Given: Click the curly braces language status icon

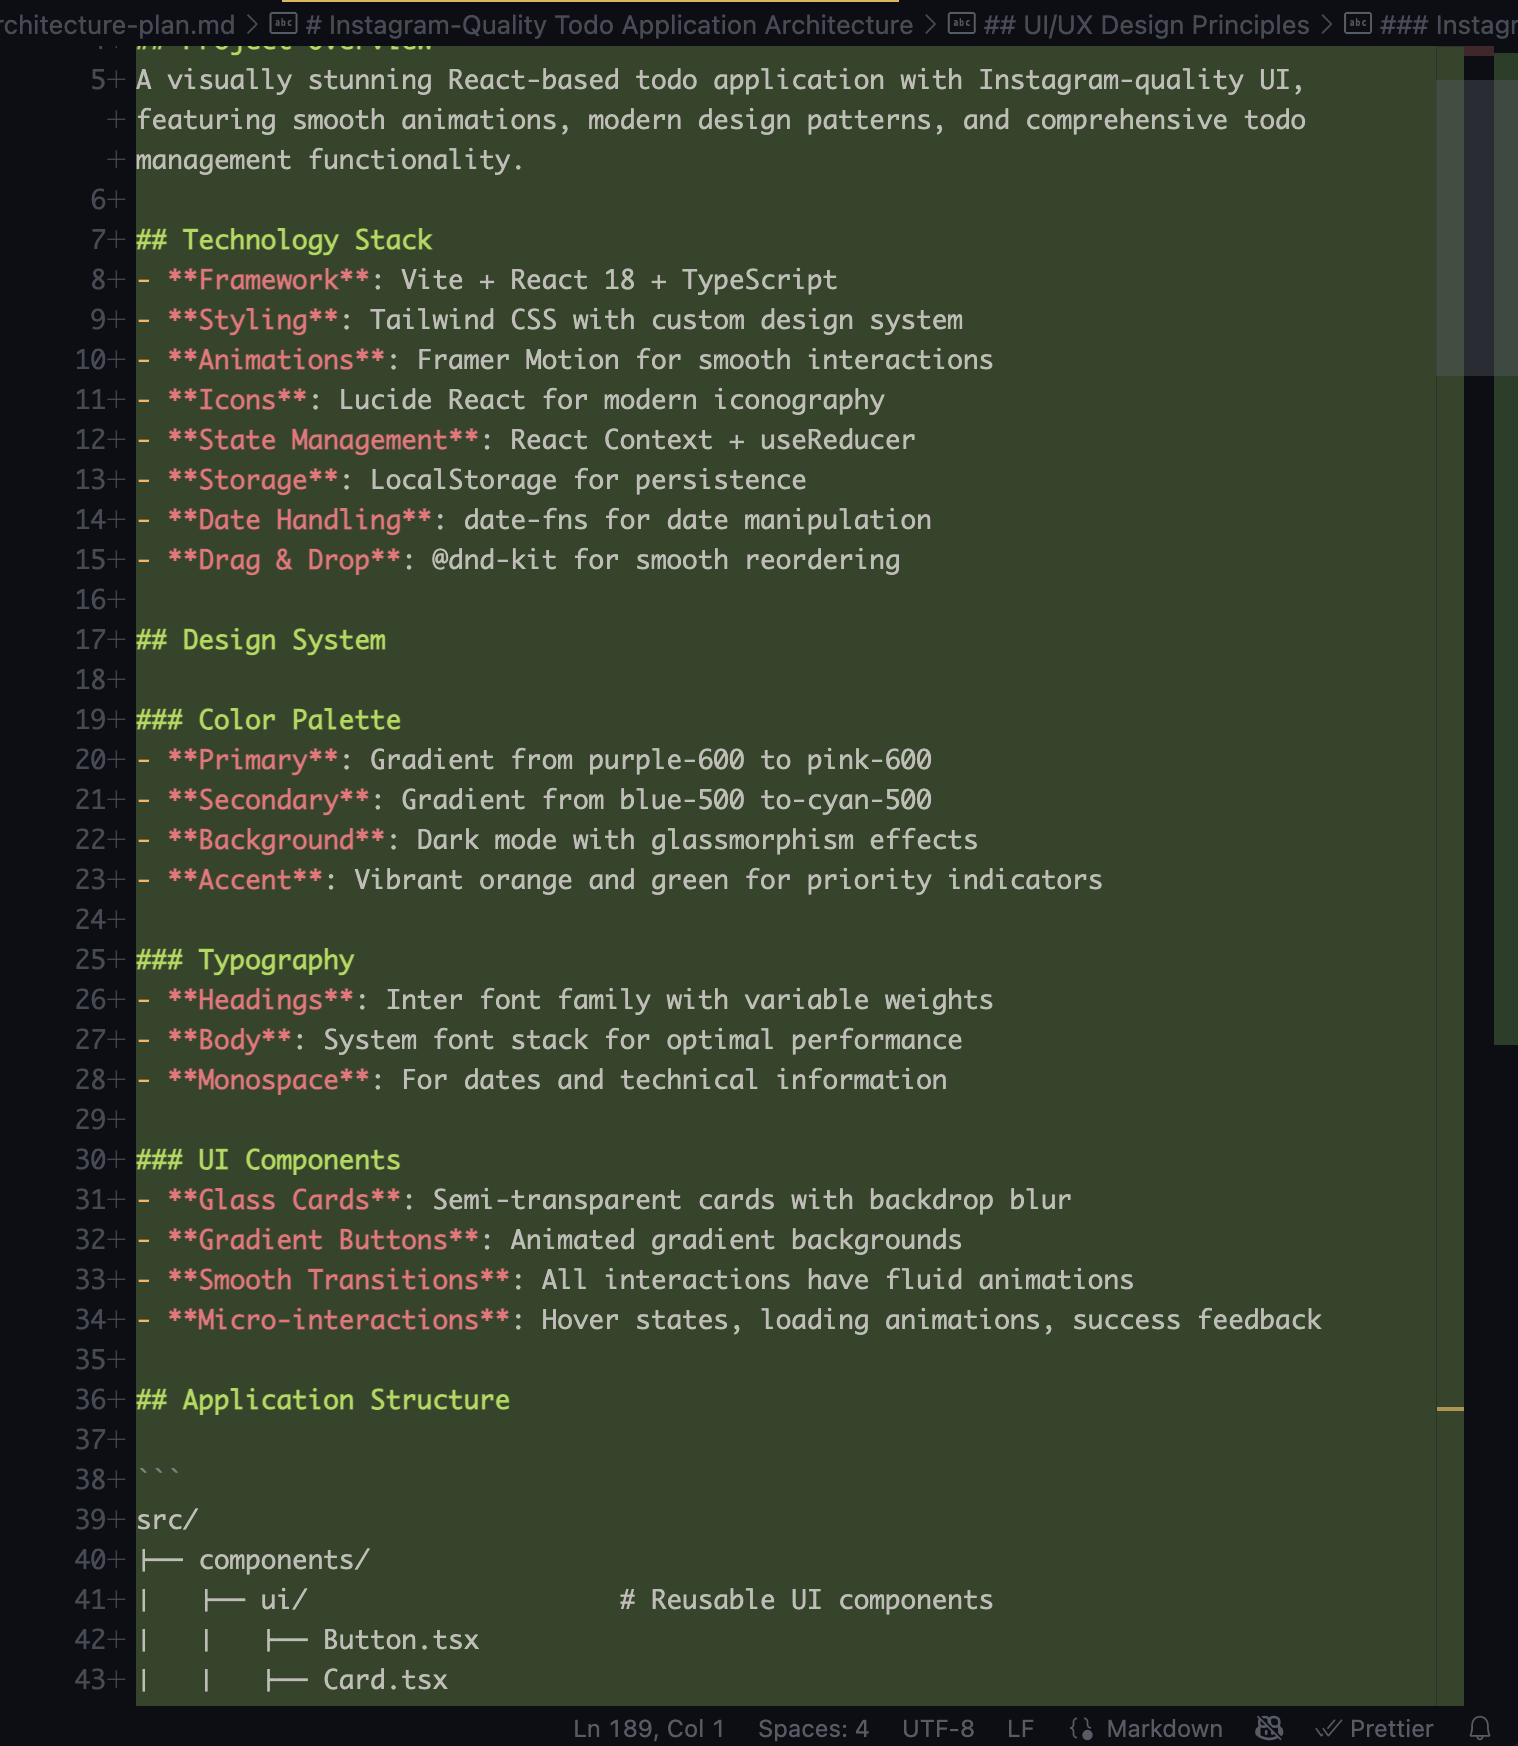Looking at the screenshot, I should [1081, 1728].
